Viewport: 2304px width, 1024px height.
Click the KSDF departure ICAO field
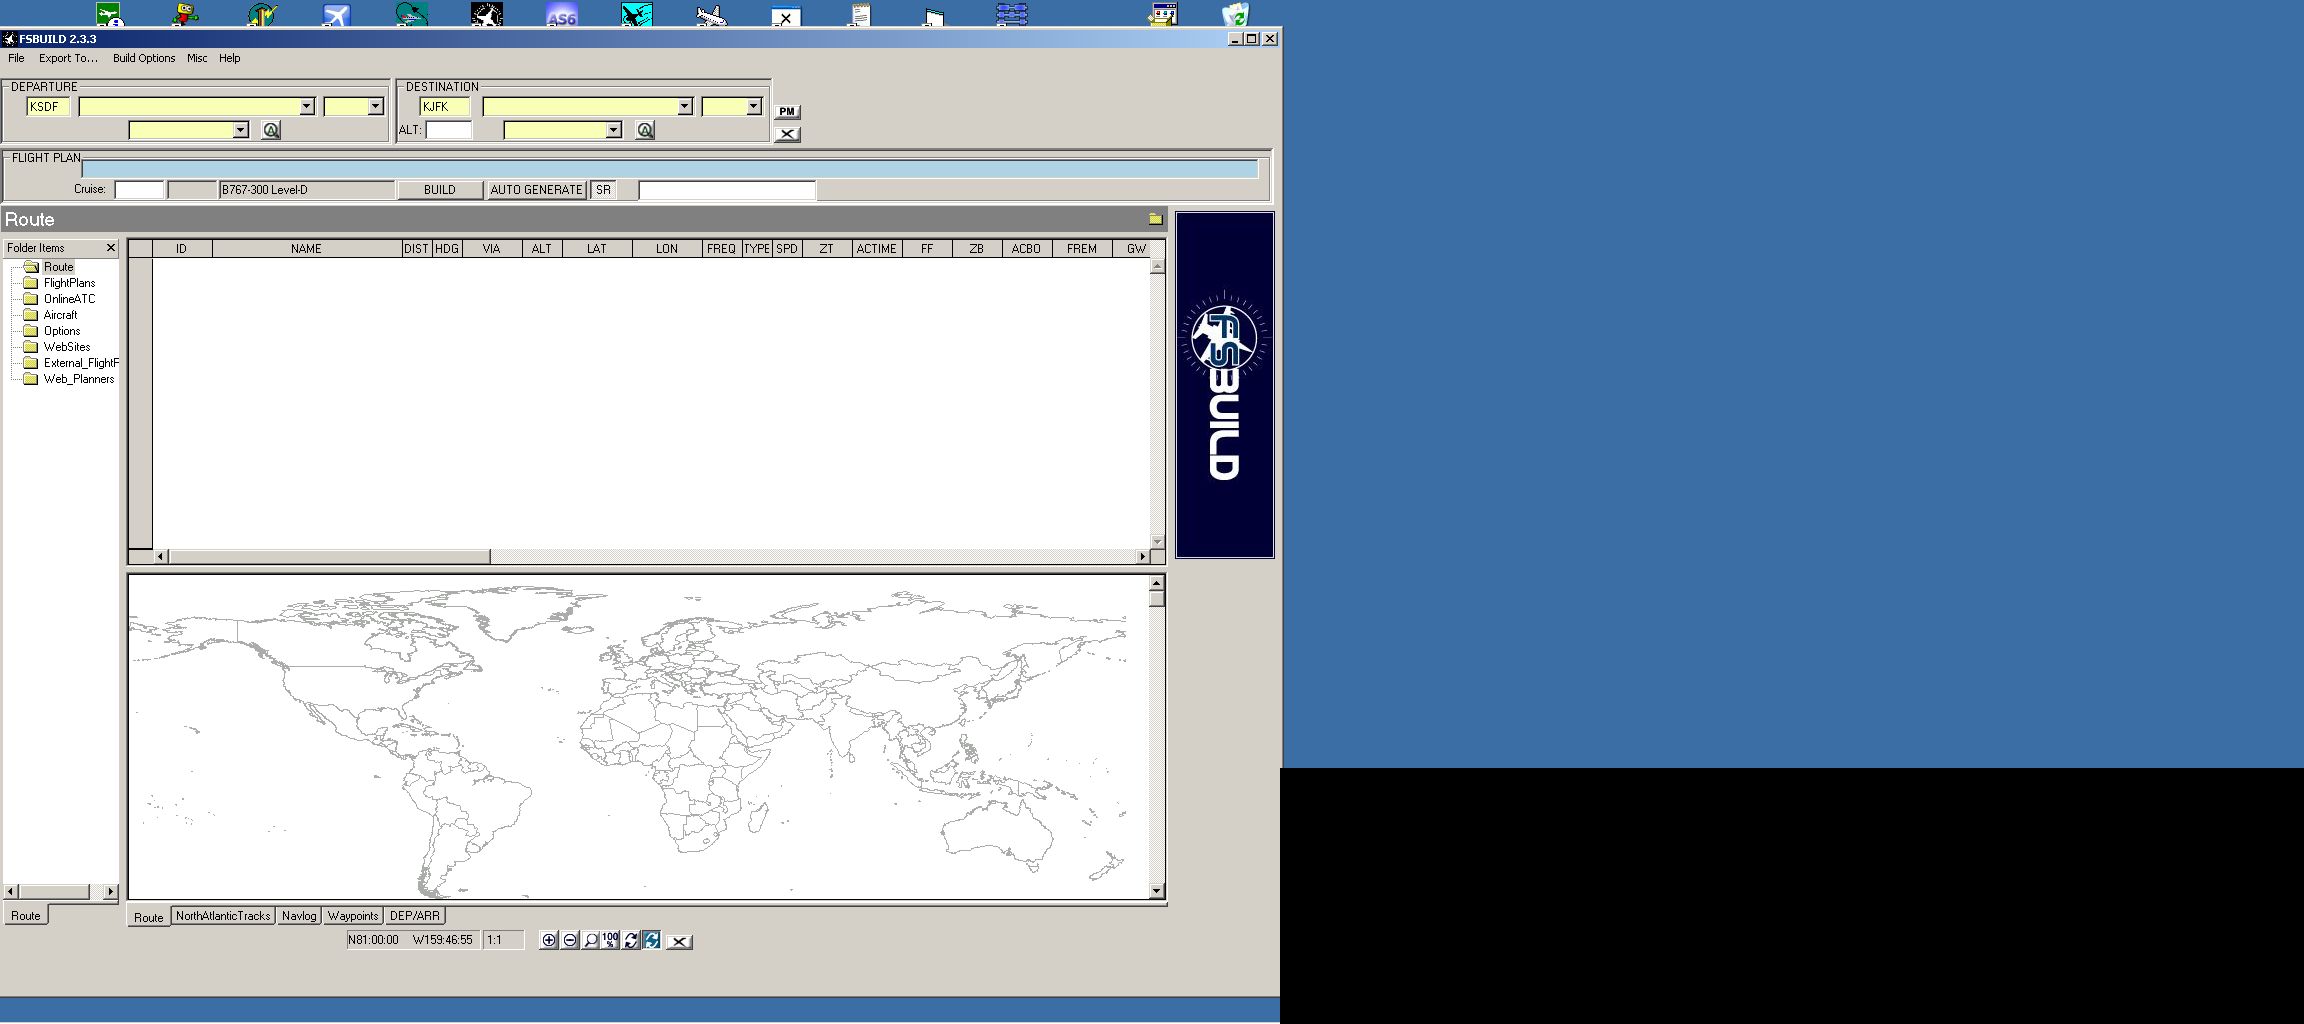click(48, 107)
